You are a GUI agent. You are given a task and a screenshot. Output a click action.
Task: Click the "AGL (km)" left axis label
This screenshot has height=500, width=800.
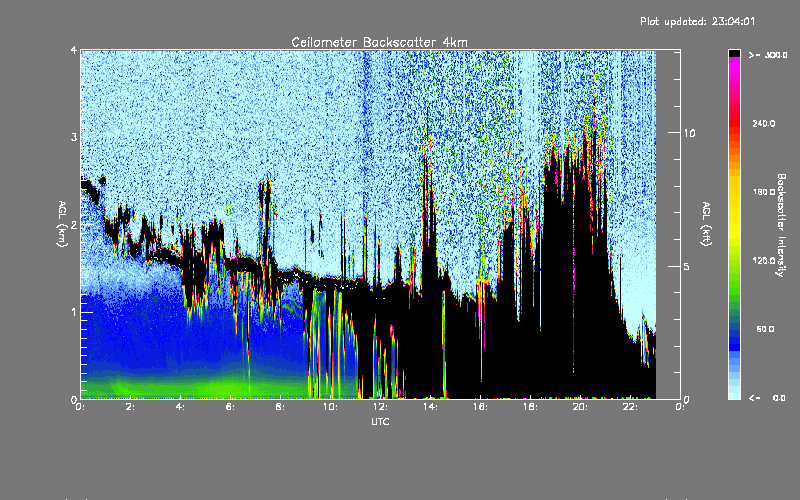pyautogui.click(x=62, y=224)
